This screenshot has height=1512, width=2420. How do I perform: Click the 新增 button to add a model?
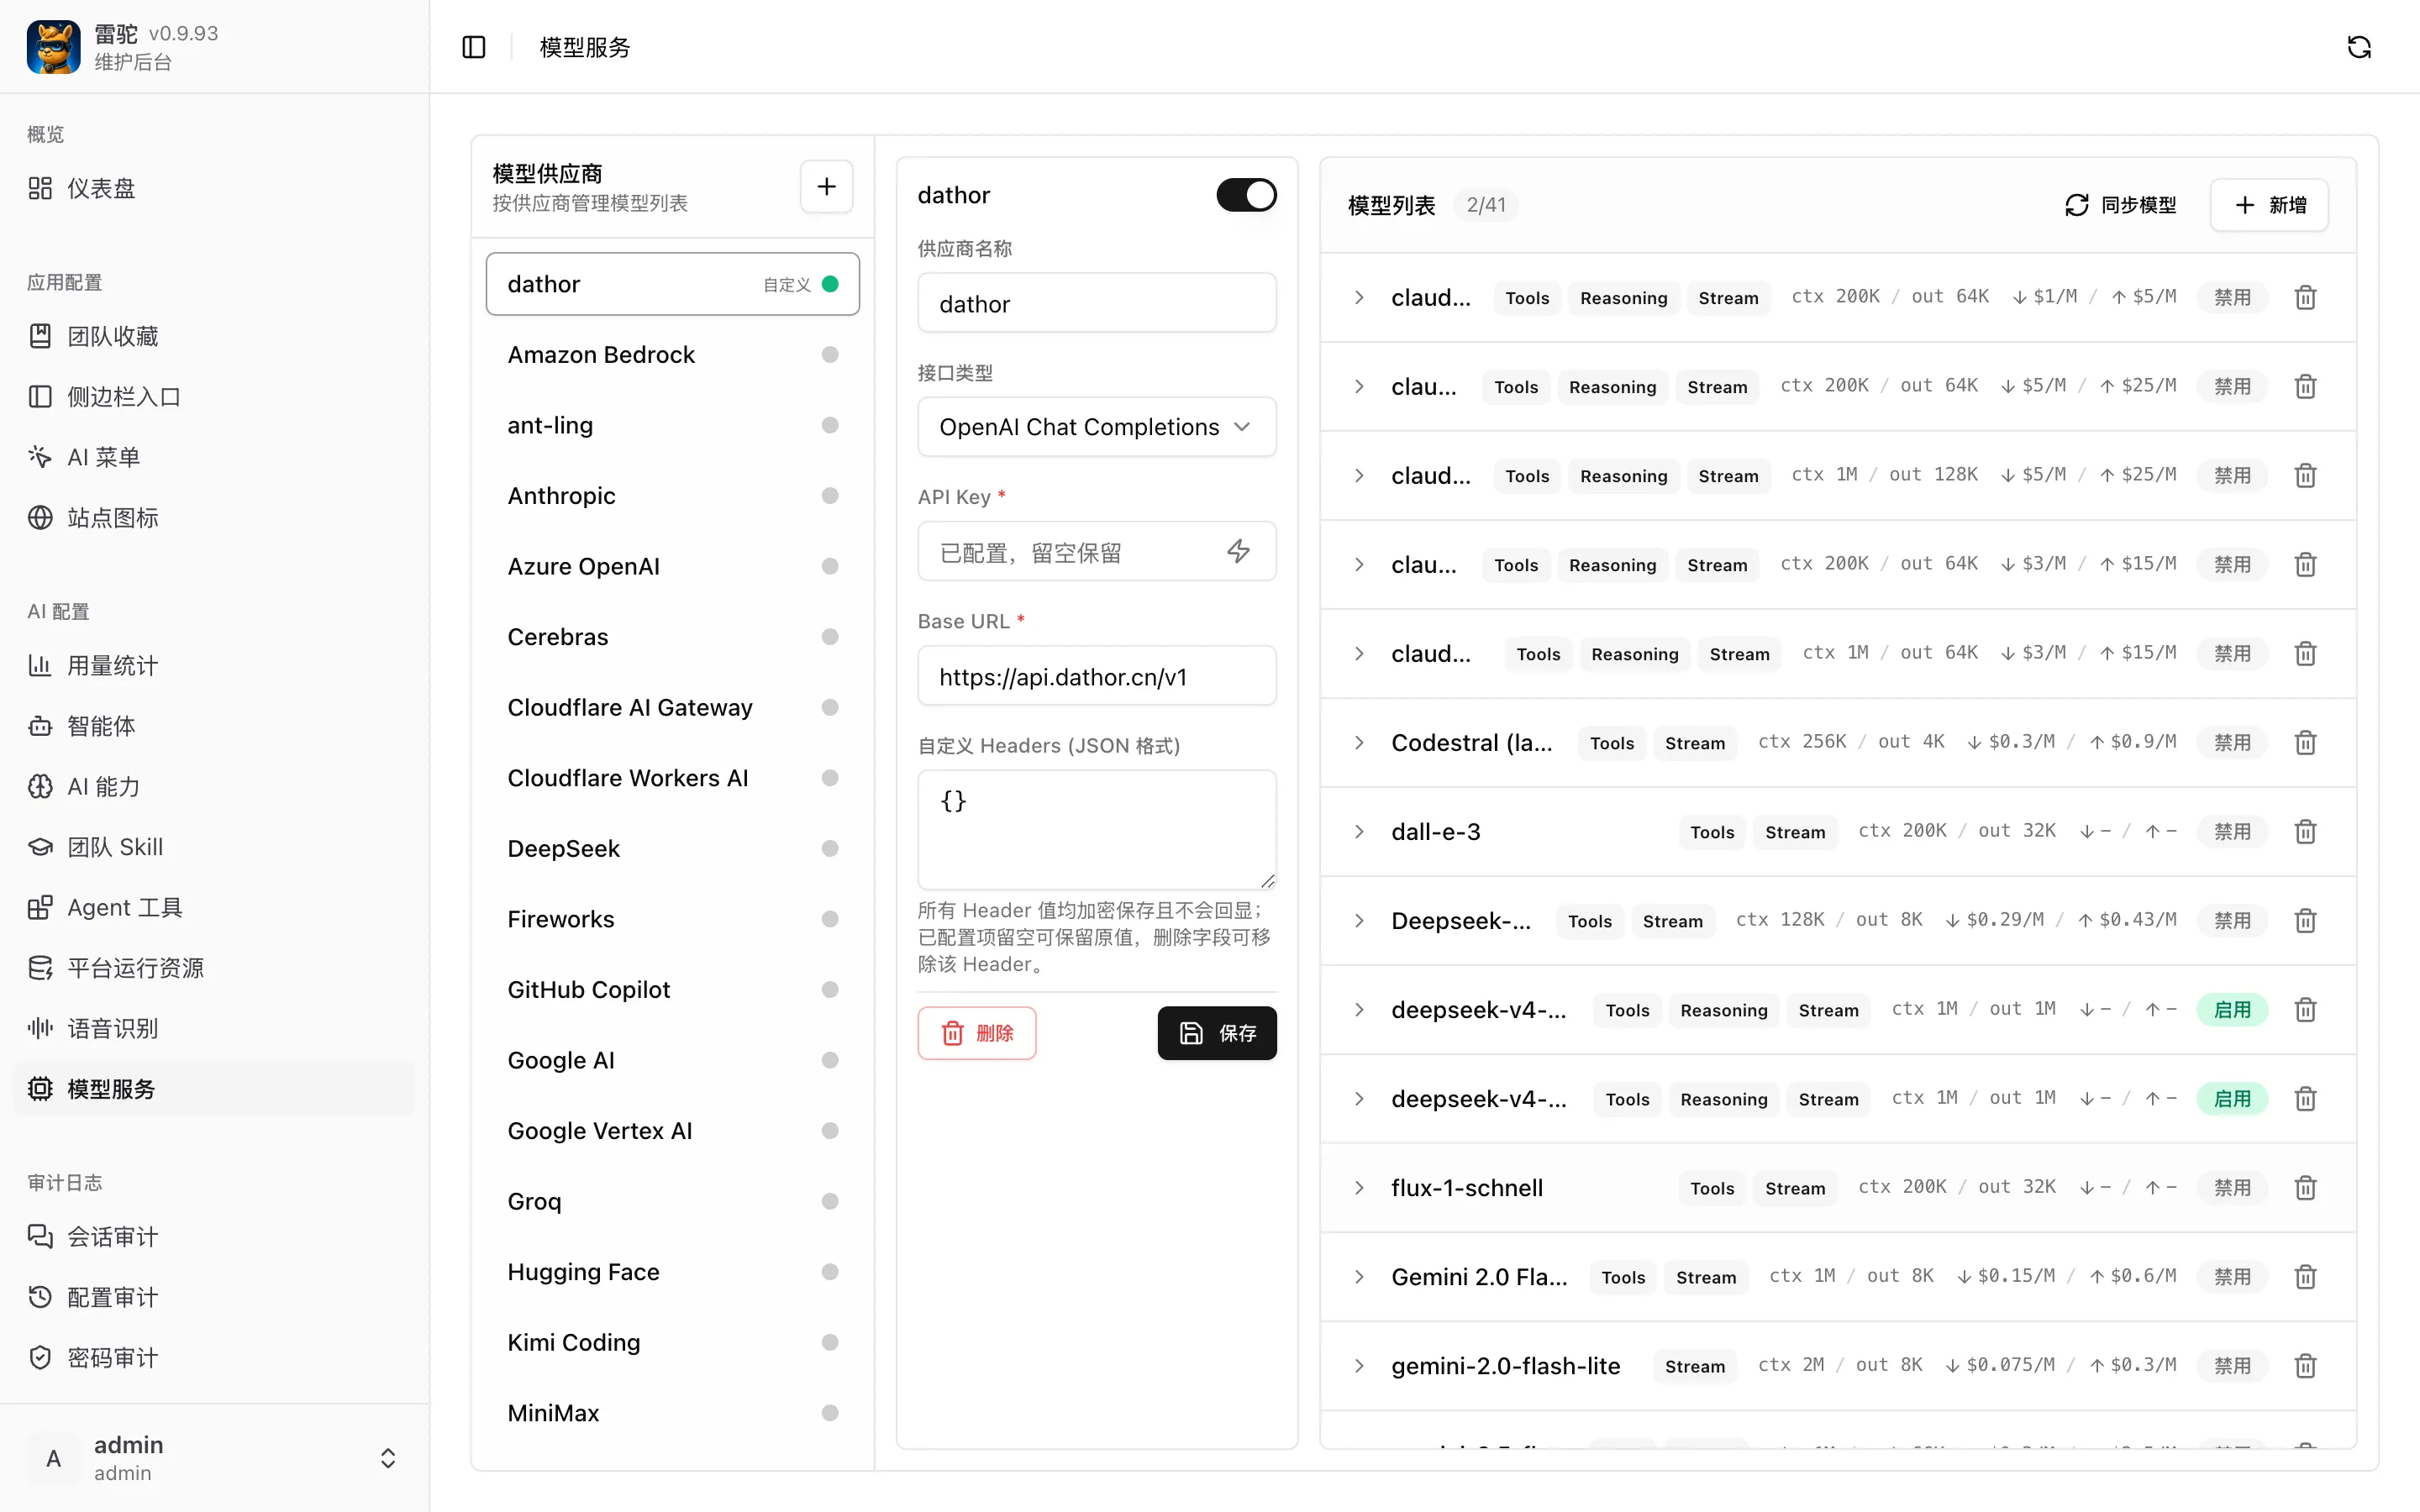(2270, 205)
